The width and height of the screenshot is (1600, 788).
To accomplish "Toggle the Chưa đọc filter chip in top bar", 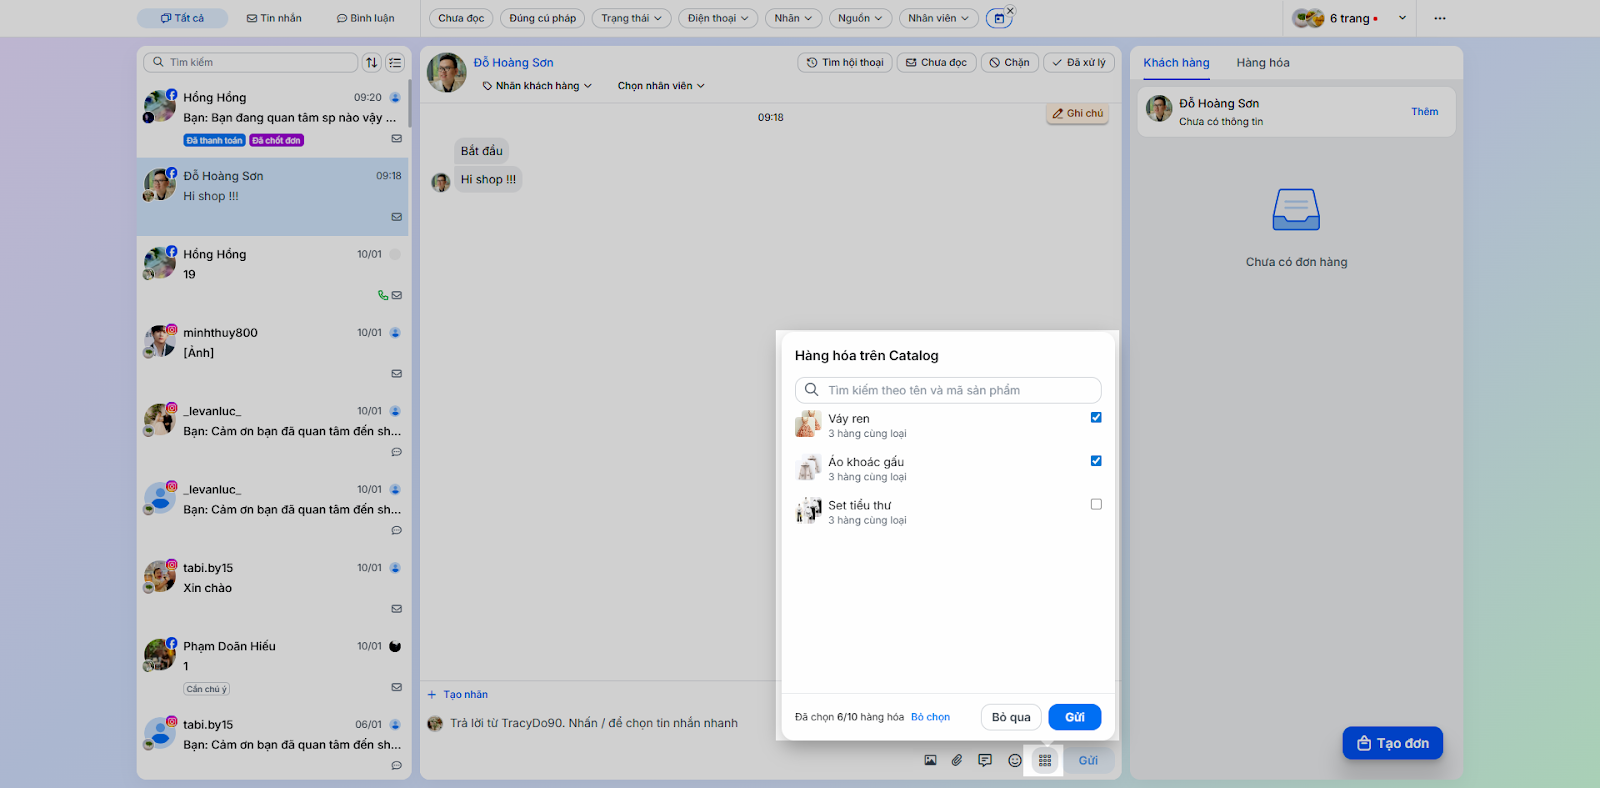I will point(461,18).
